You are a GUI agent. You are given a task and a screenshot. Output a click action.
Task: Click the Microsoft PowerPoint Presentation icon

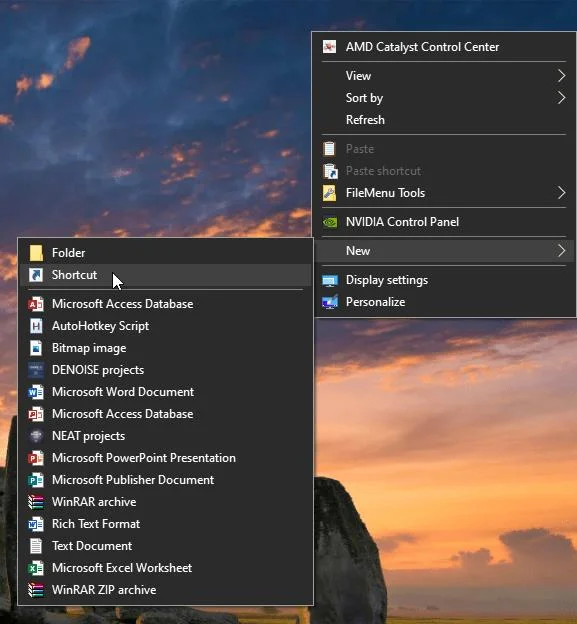tap(36, 458)
